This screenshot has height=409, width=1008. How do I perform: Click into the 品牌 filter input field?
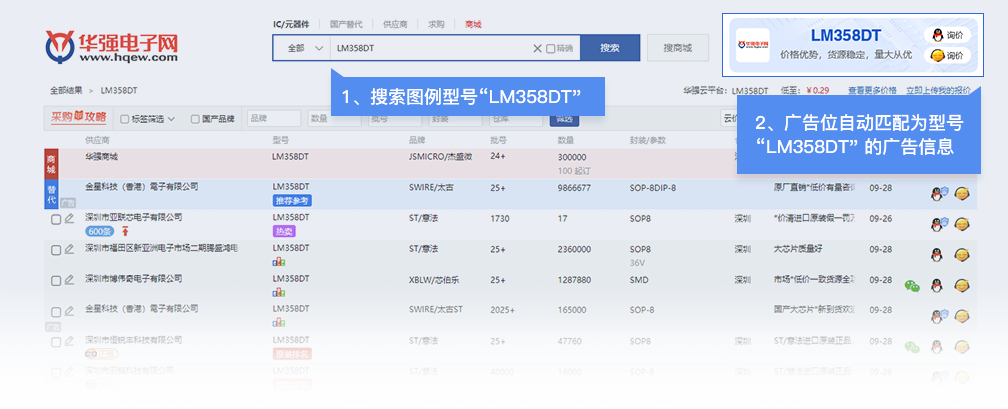(x=271, y=118)
